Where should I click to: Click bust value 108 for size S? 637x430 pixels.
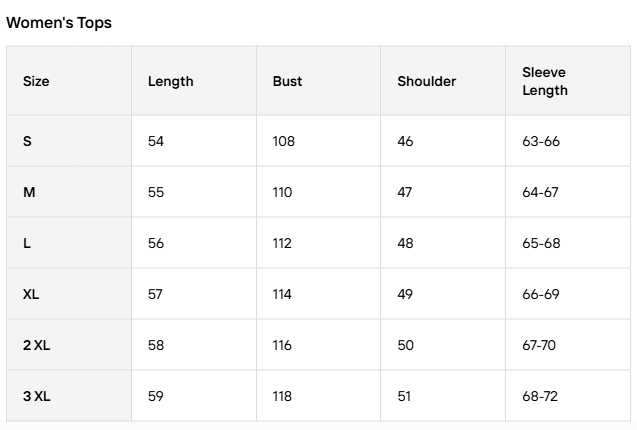pyautogui.click(x=283, y=141)
